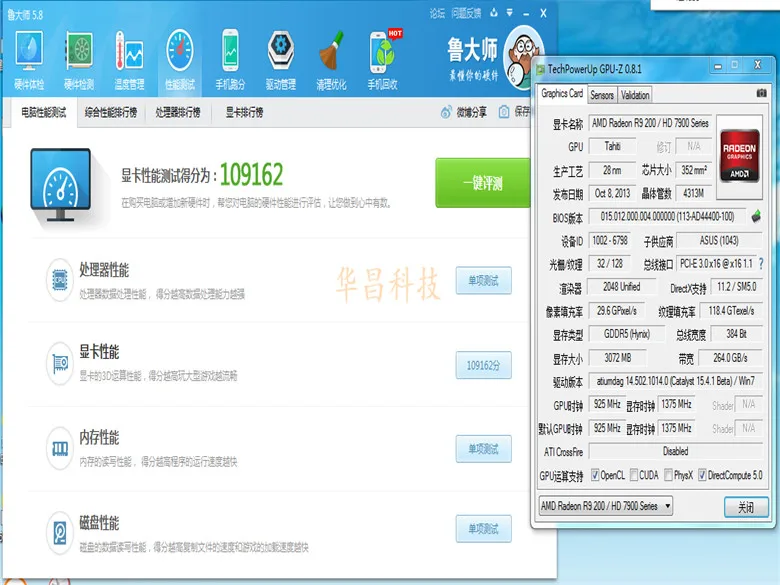The image size is (780, 585).
Task: Click title bar skin shirt icon
Action: pyautogui.click(x=493, y=13)
